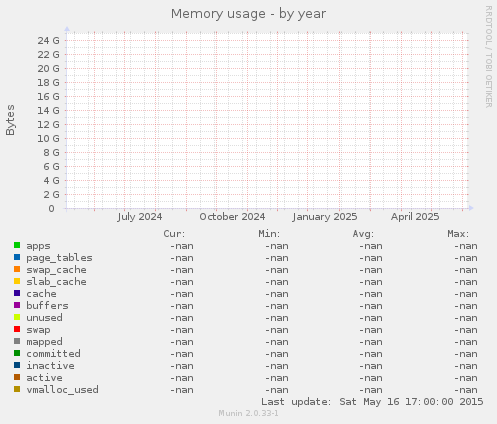The image size is (497, 424).
Task: Click the inactive navy legend swatch
Action: point(17,365)
